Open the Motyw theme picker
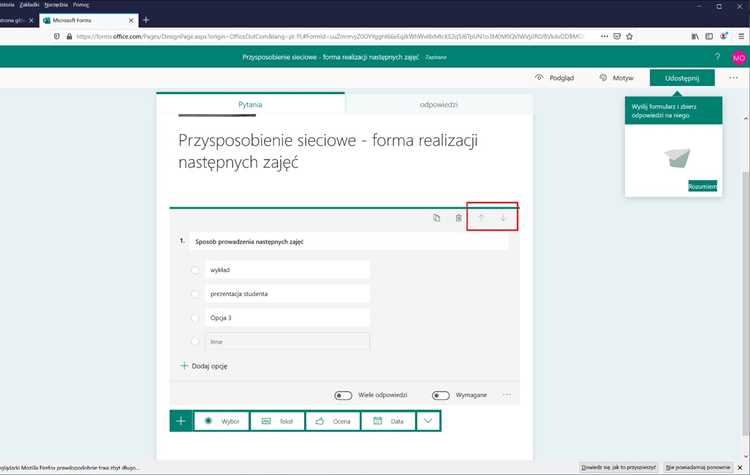 (x=617, y=77)
